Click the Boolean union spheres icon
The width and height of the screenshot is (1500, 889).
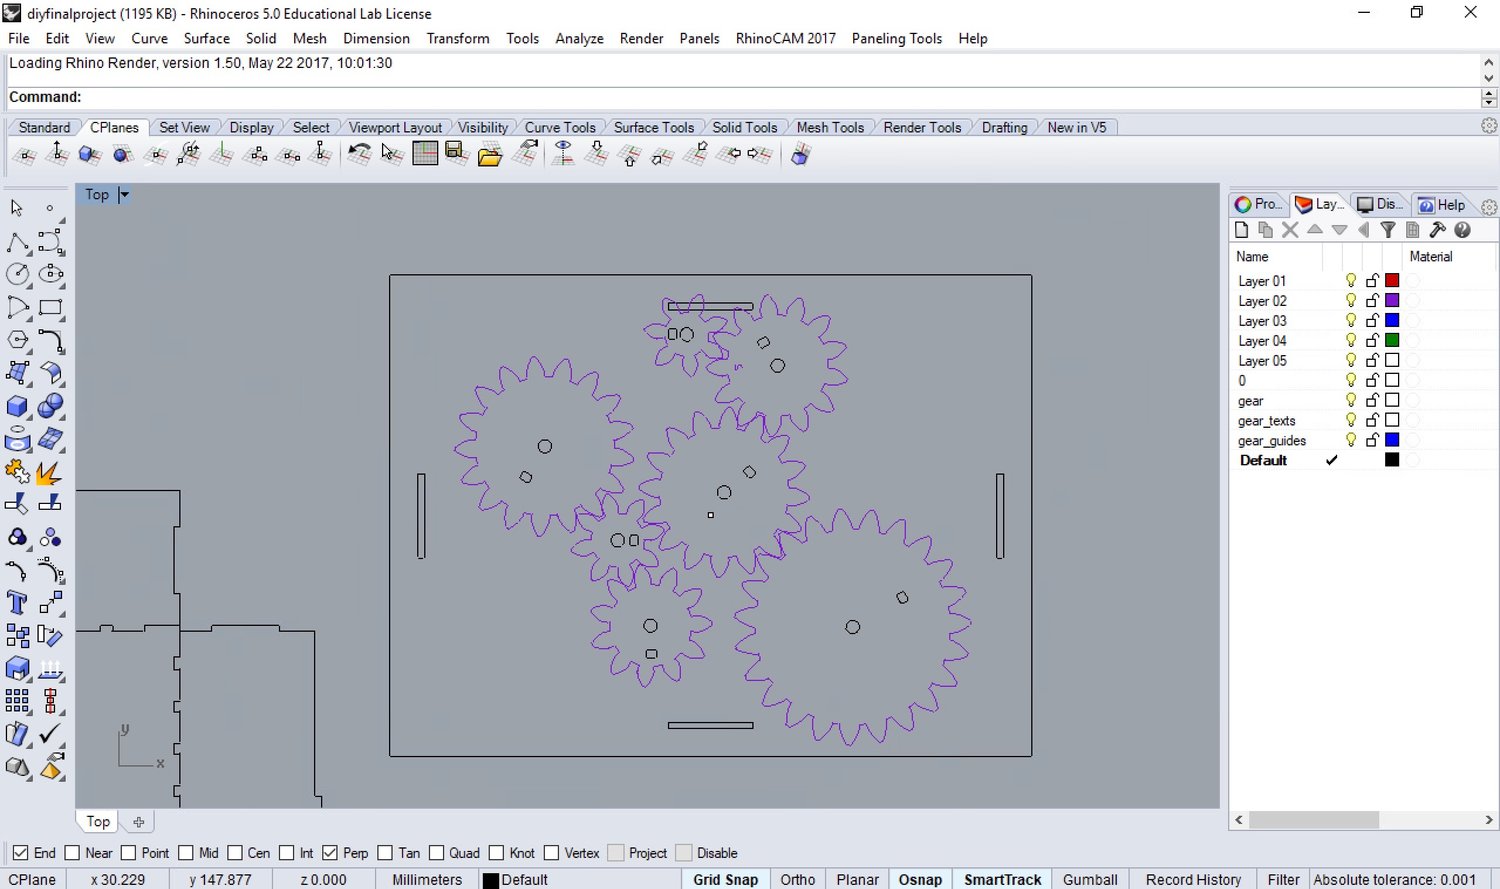[50, 406]
